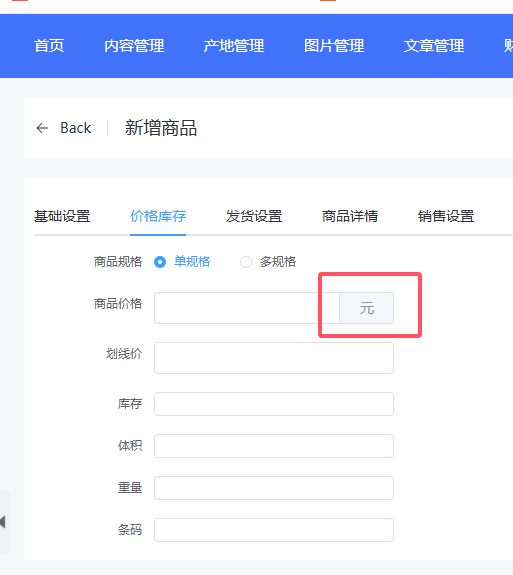Select the 多规格 radio button
The width and height of the screenshot is (513, 575).
pyautogui.click(x=246, y=262)
